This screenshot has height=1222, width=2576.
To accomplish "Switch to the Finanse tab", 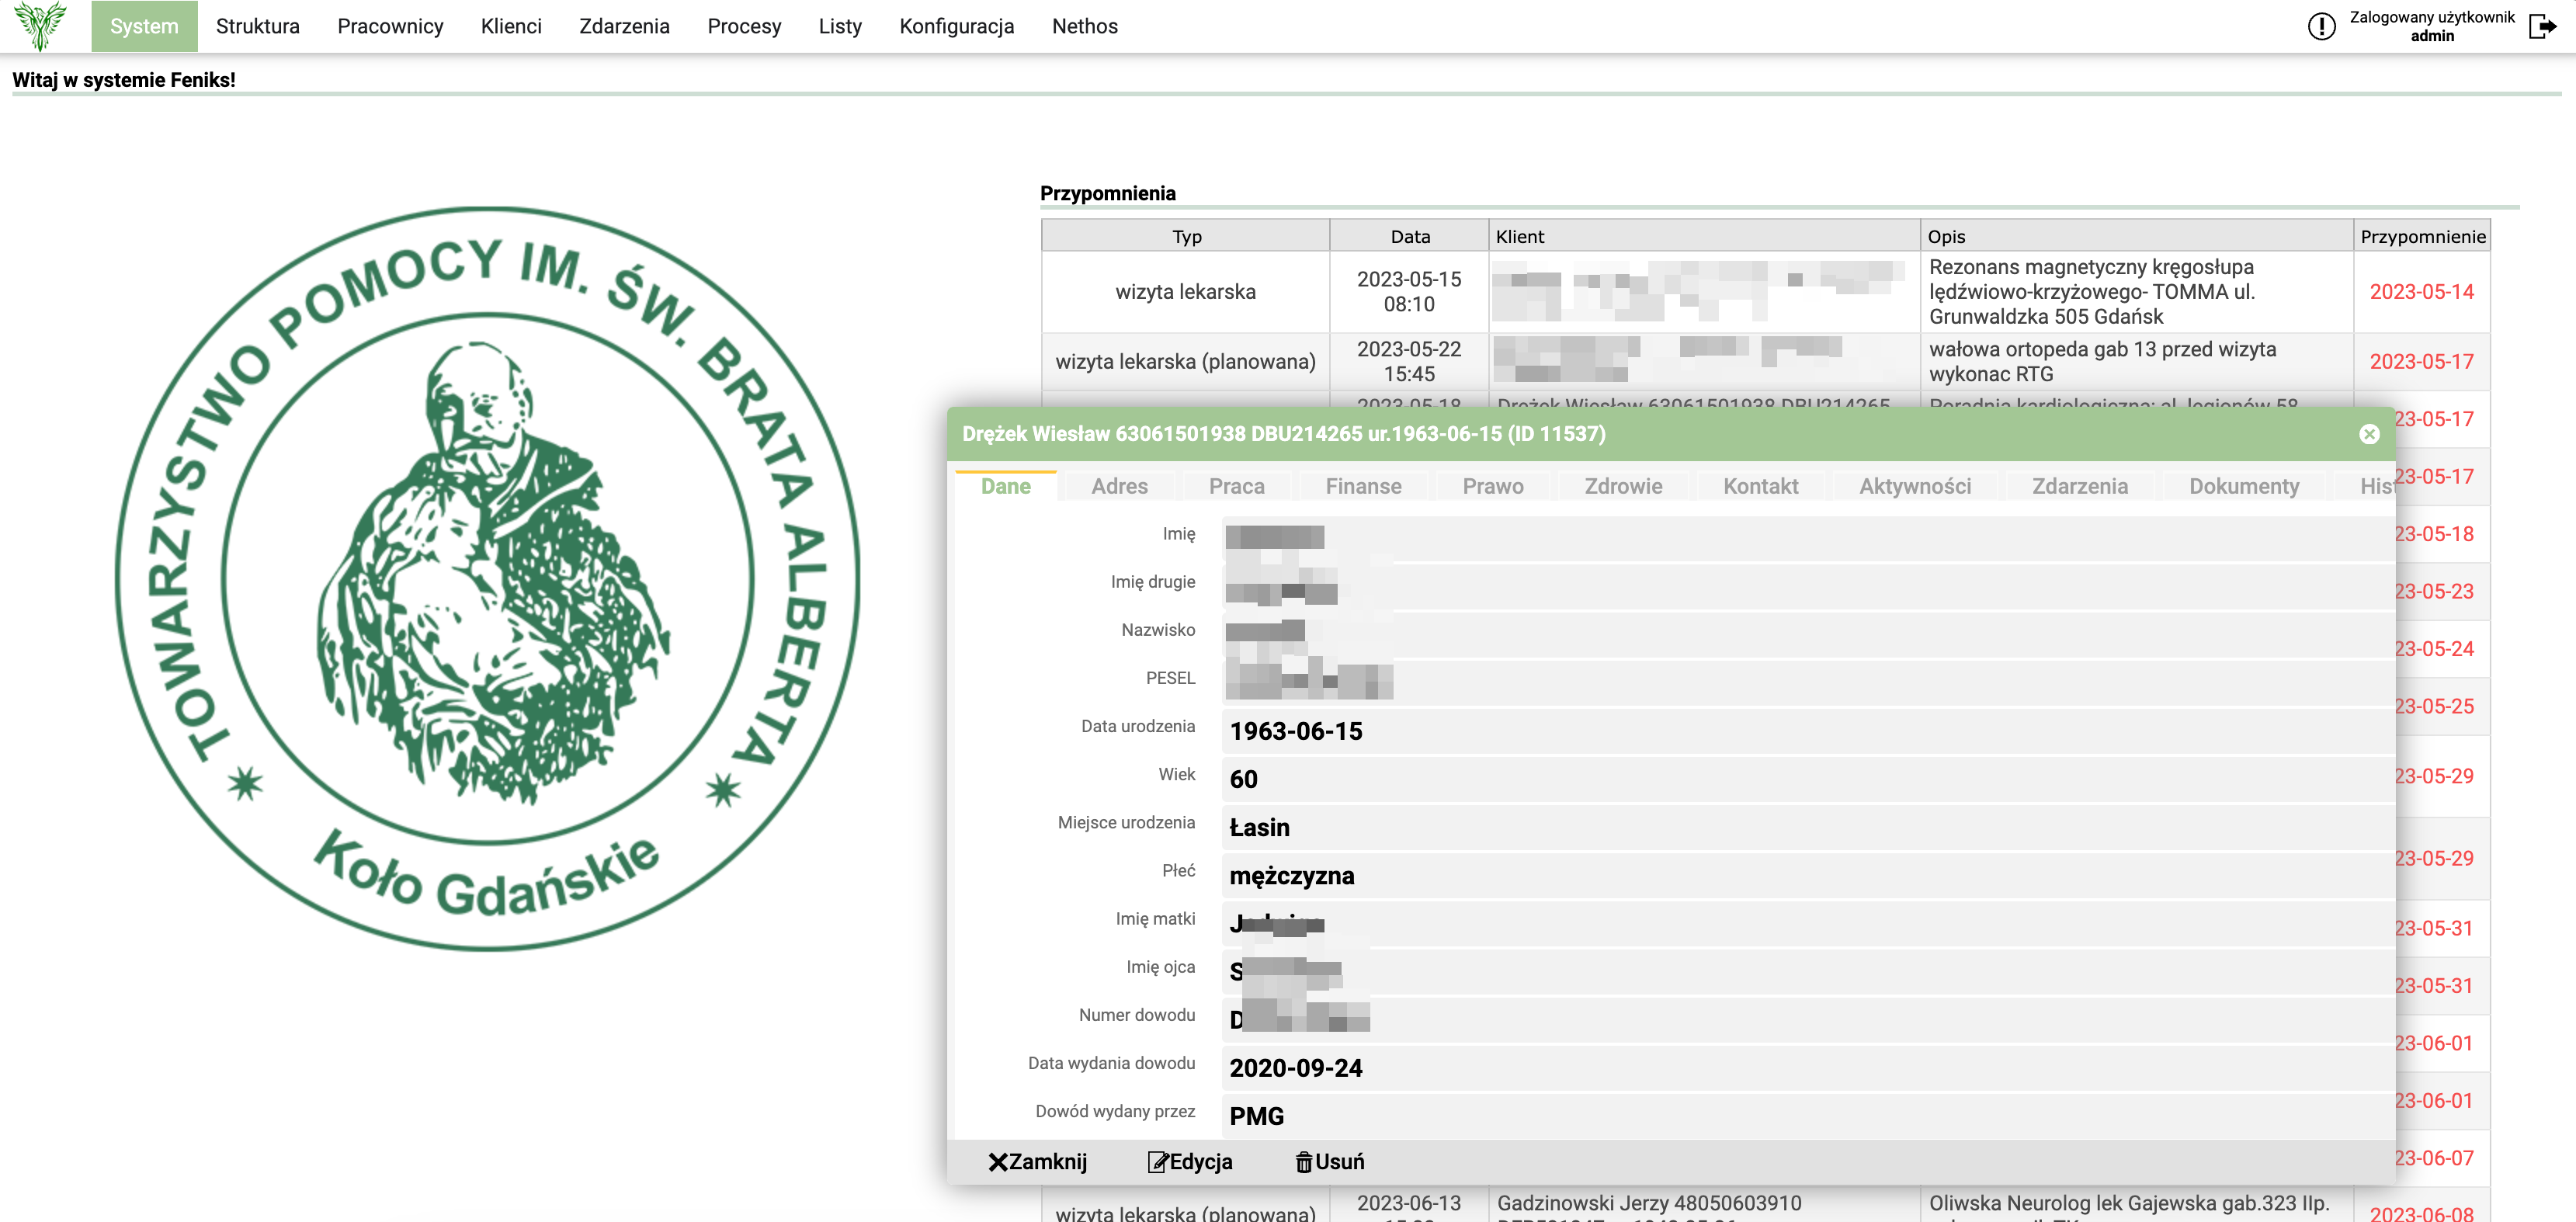I will point(1363,486).
